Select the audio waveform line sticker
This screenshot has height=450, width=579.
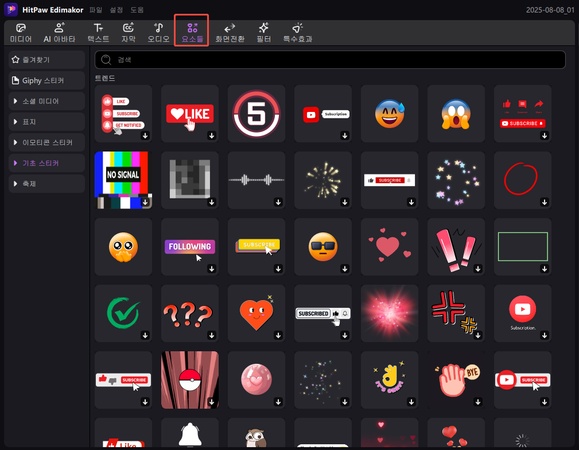click(x=256, y=180)
